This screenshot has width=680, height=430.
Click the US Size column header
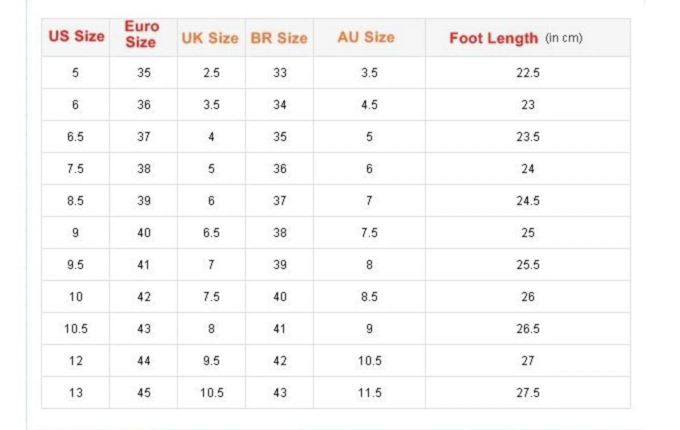pyautogui.click(x=76, y=37)
